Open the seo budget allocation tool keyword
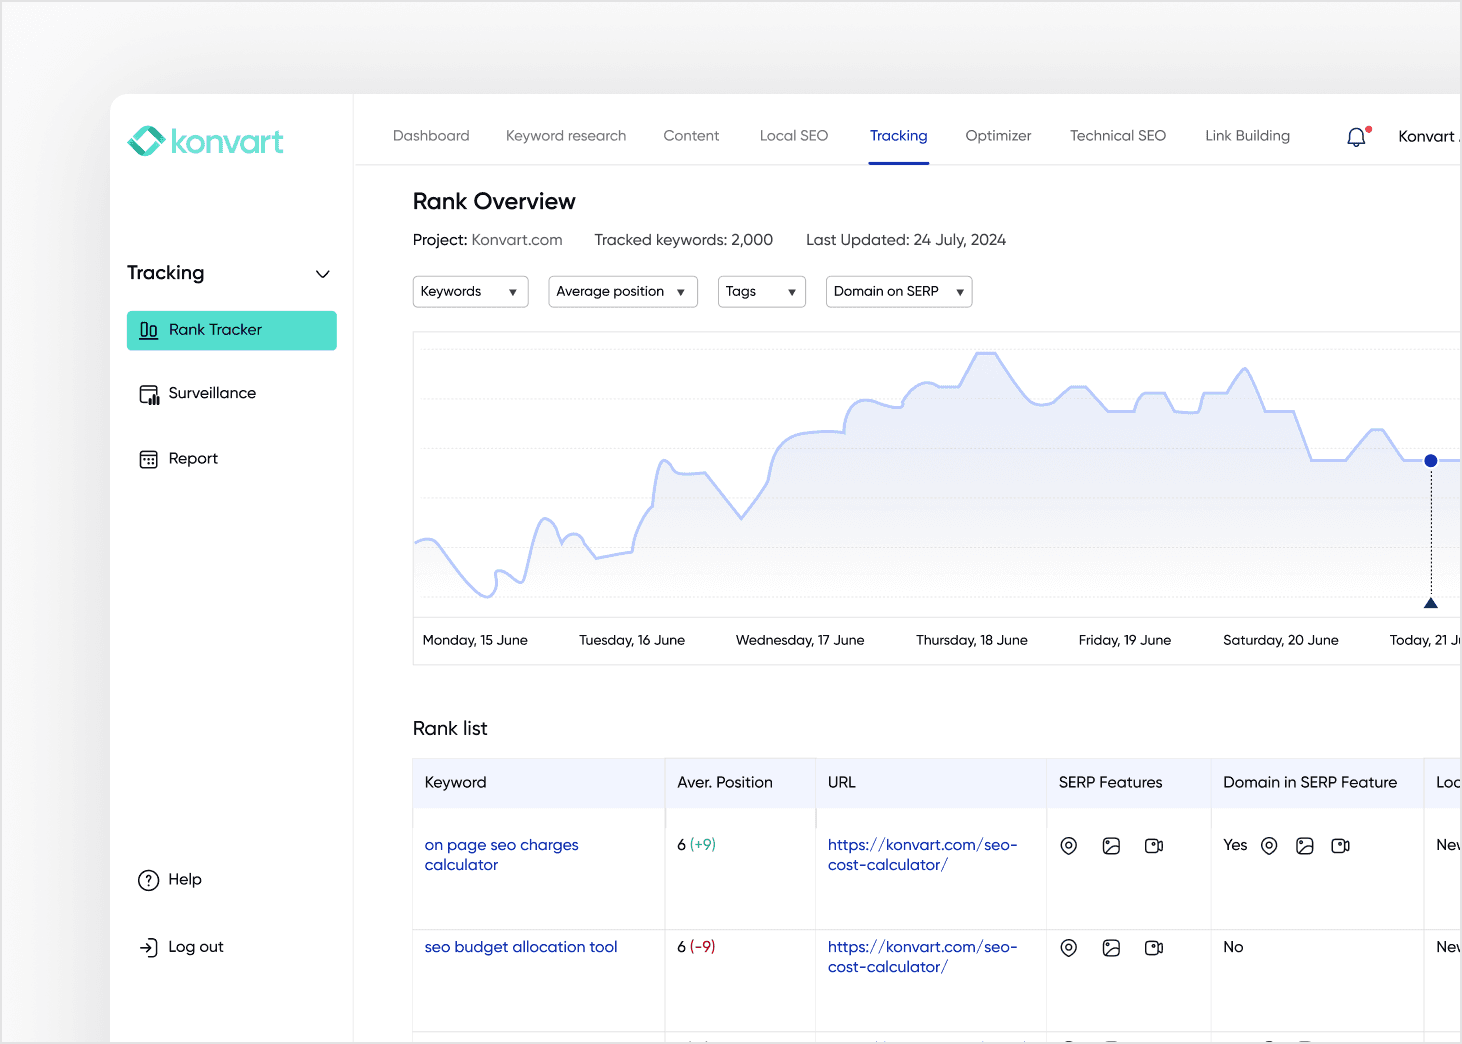Viewport: 1462px width, 1044px height. click(x=520, y=947)
